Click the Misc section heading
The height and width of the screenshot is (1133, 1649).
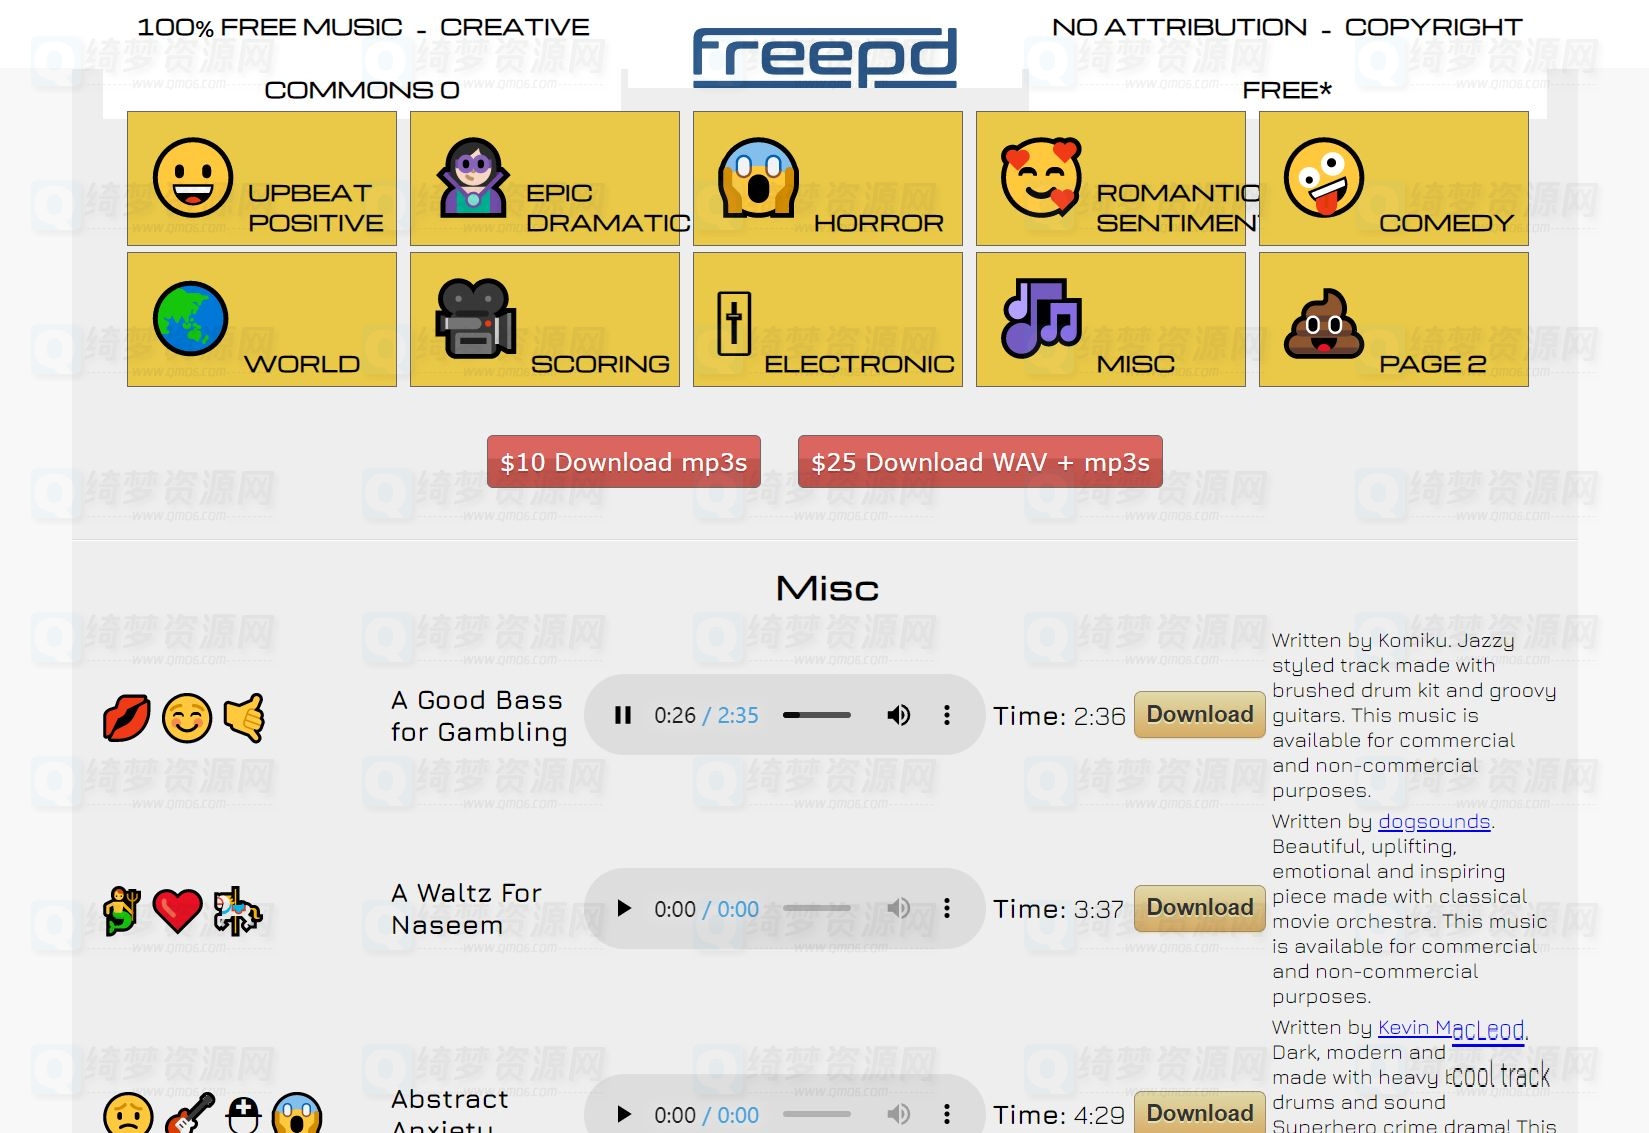pos(827,588)
